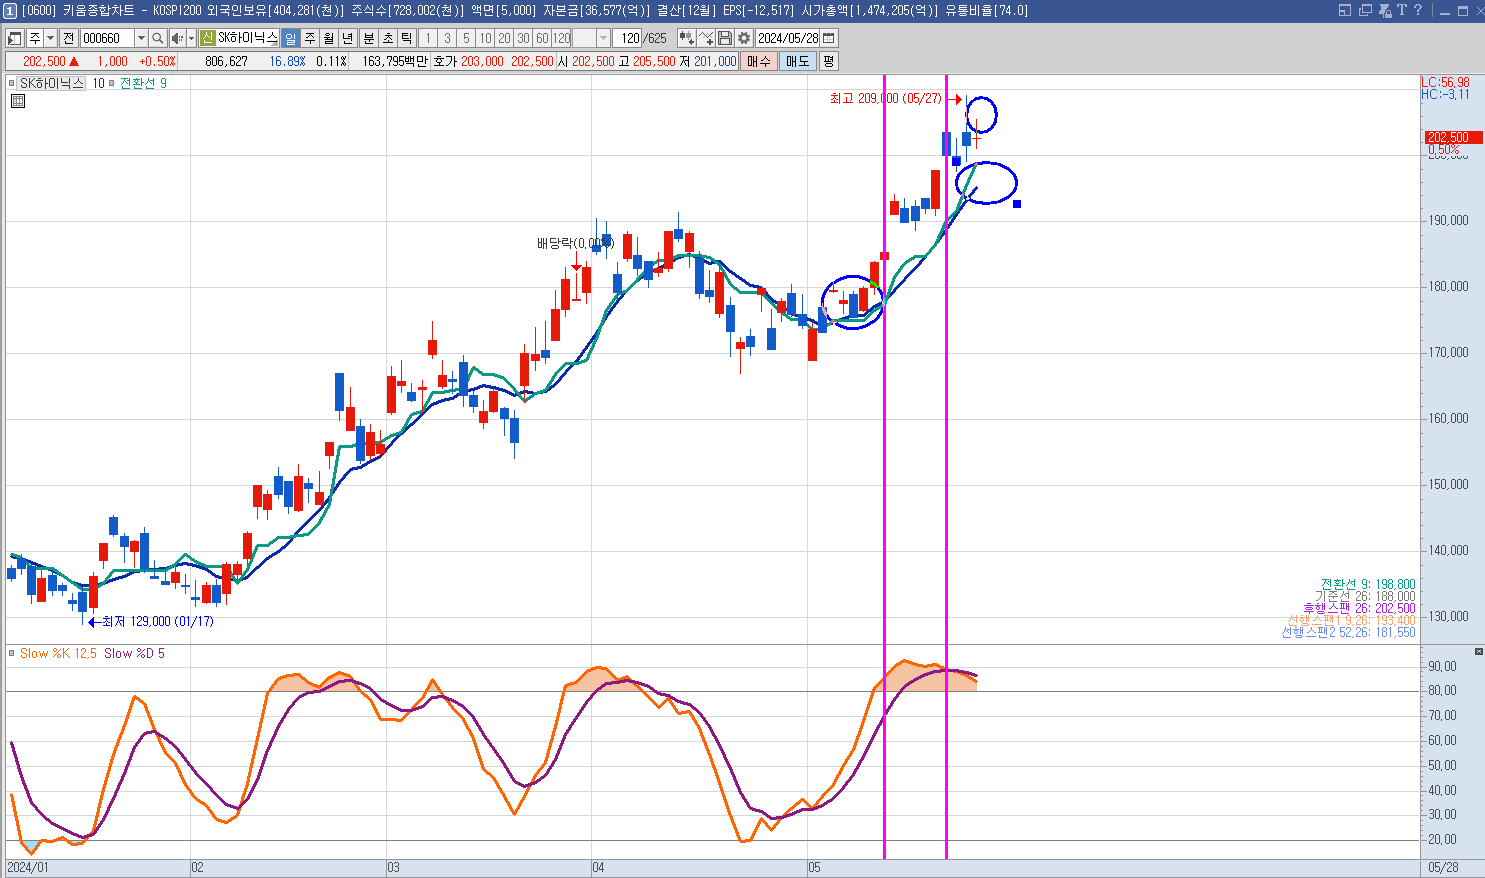Click the numbered 1 screen icon in title bar

10,10
